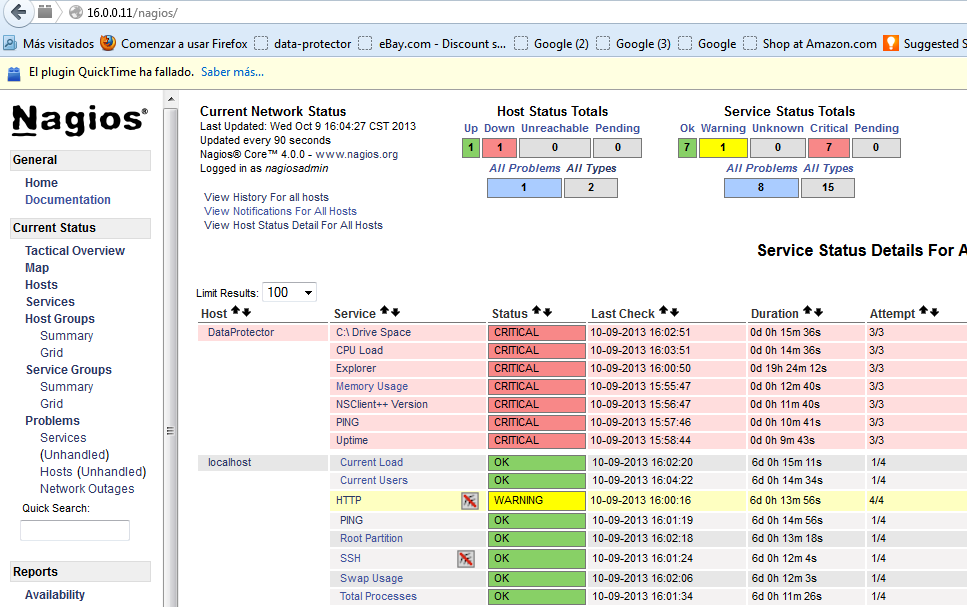Sort Duration column ascending with up arrow
Viewport: 967px width, 607px height.
[807, 312]
